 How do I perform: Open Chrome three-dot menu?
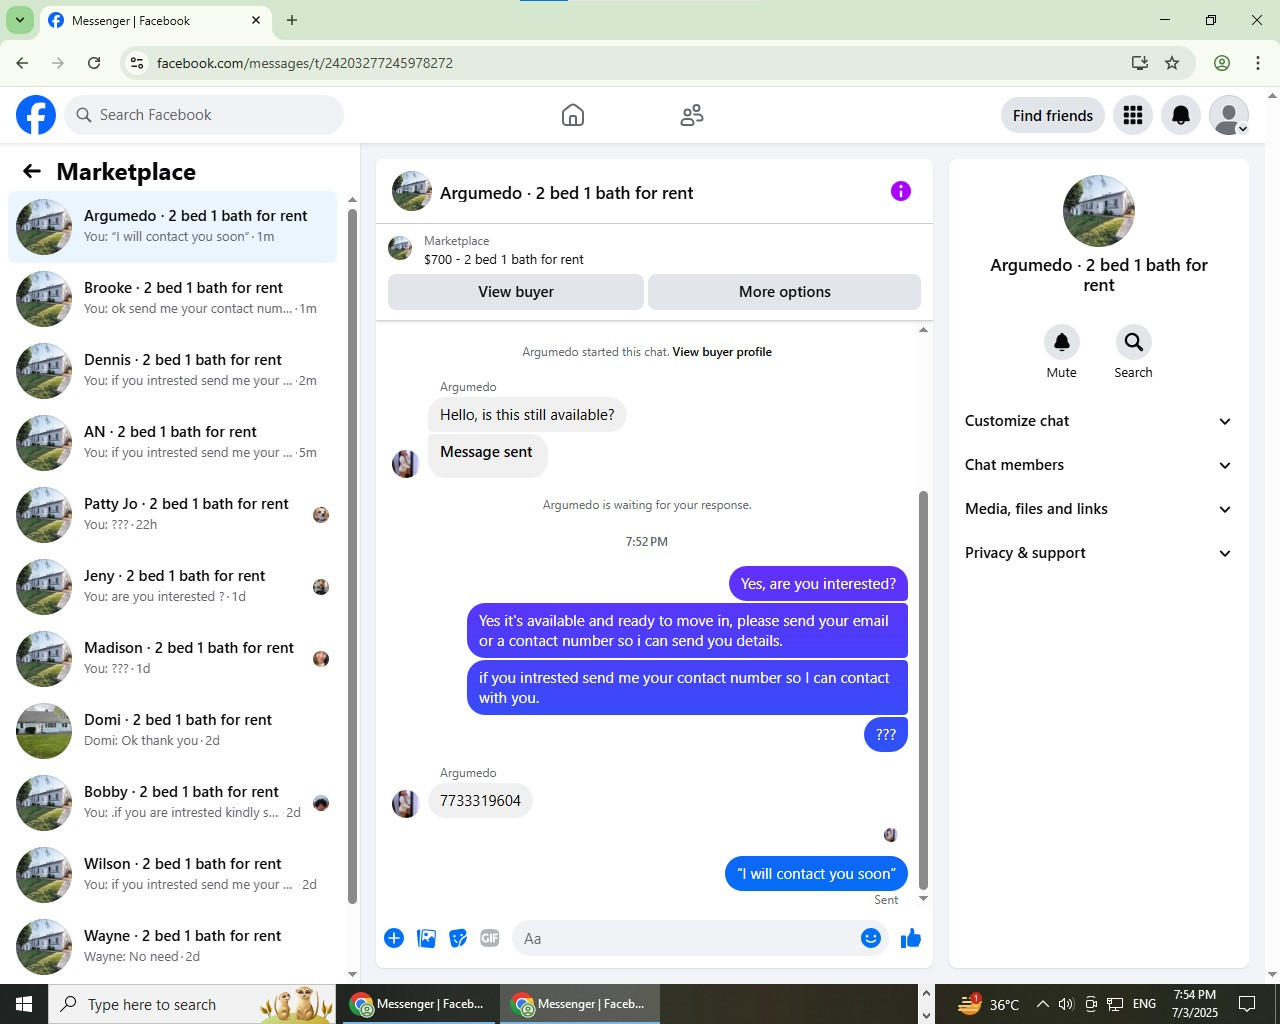coord(1258,63)
